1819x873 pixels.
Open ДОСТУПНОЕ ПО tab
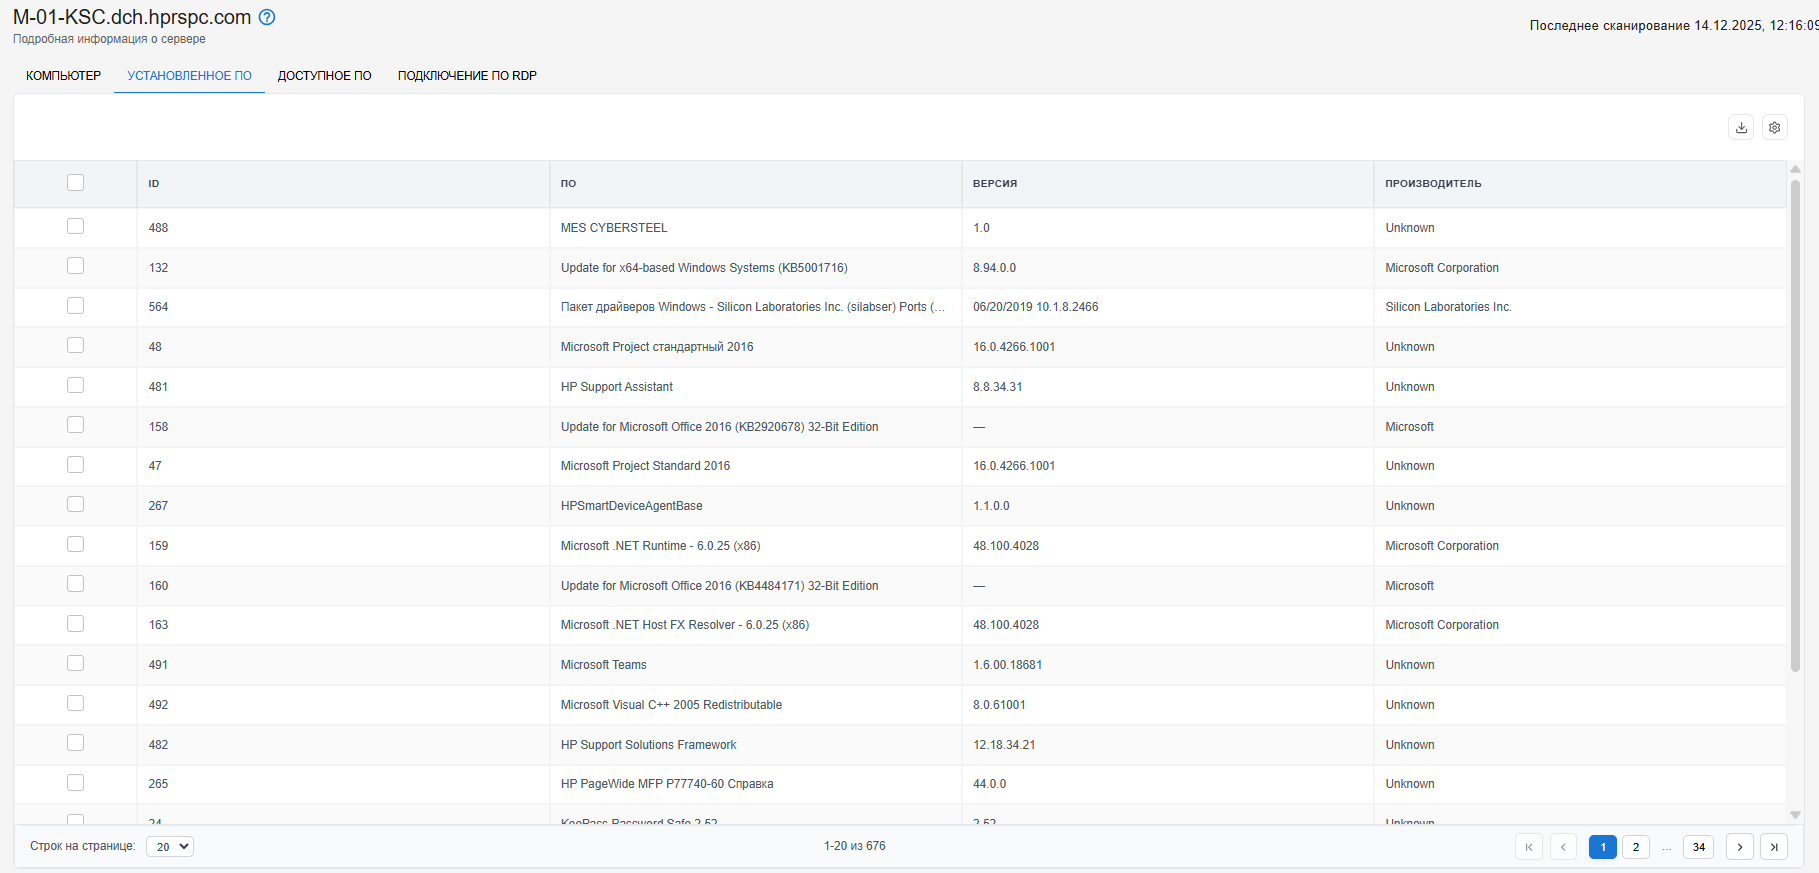(325, 76)
